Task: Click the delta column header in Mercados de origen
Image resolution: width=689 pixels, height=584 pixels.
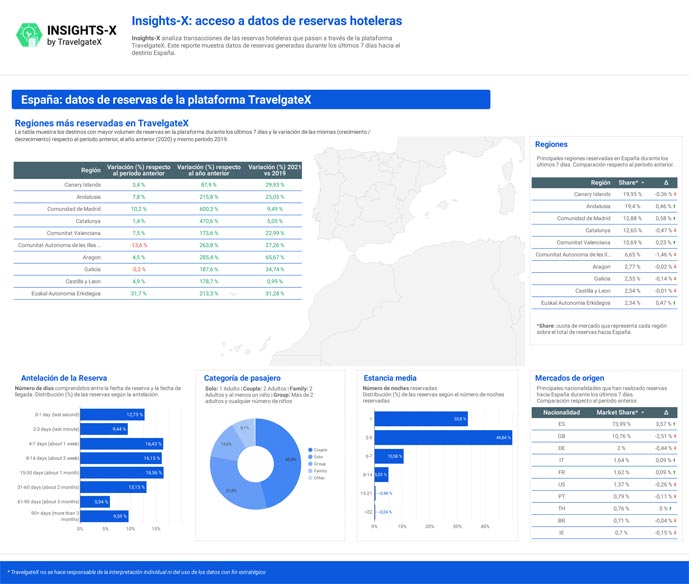Action: (666, 412)
